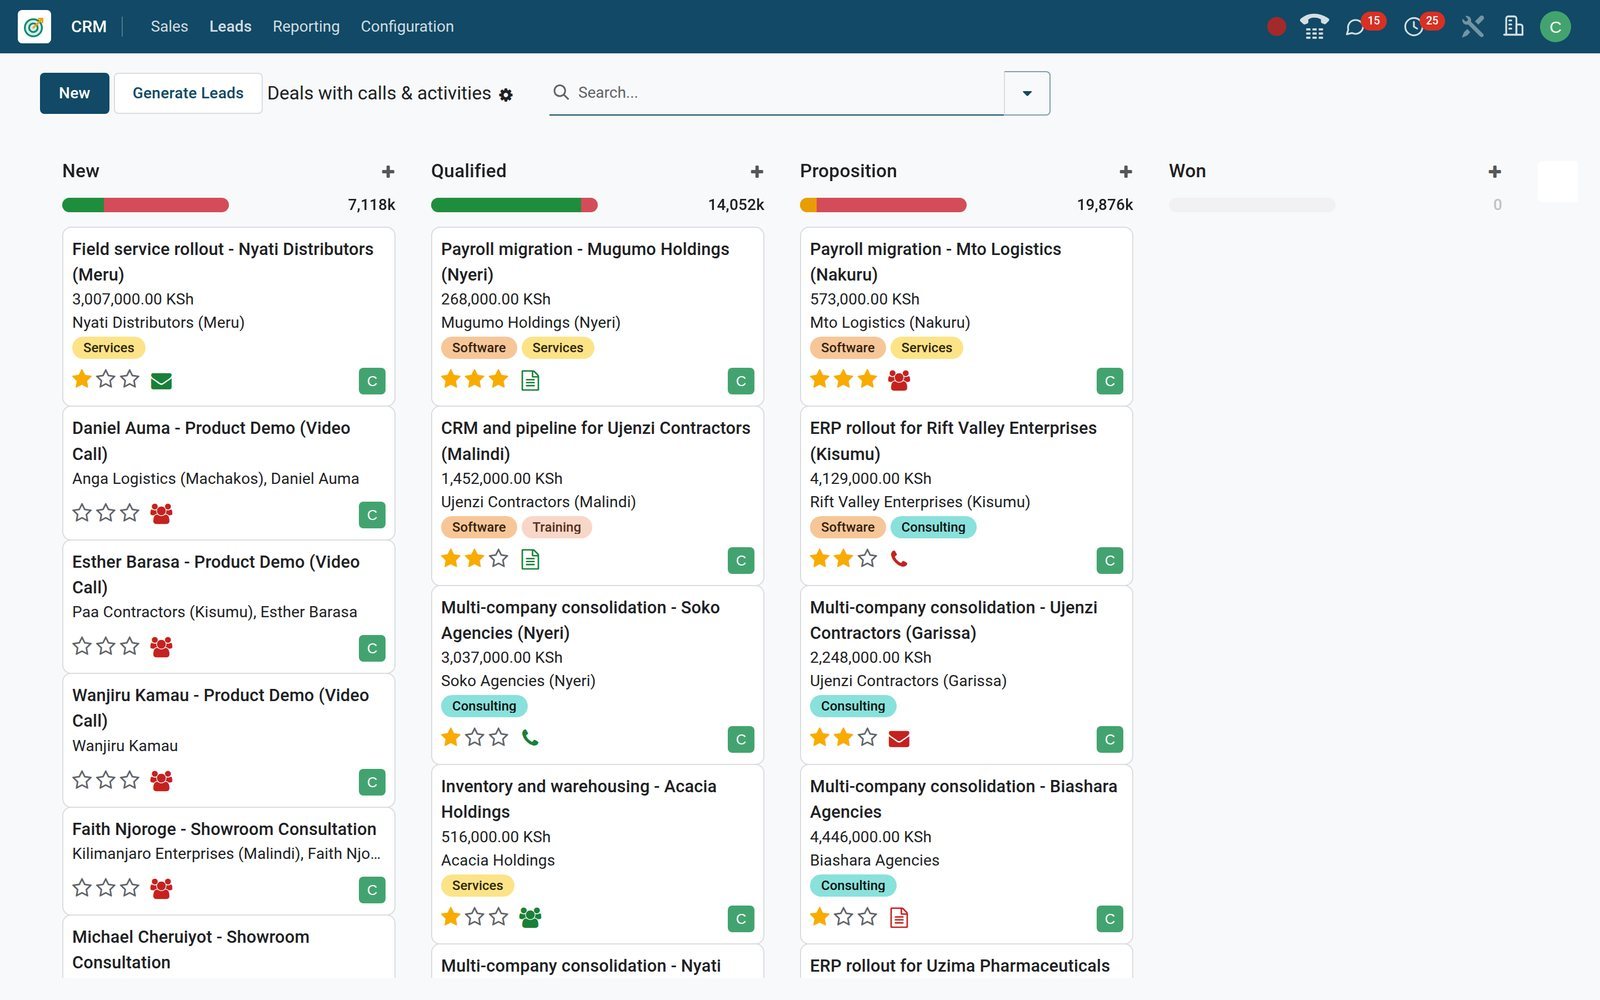Open the Sales menu
This screenshot has width=1600, height=1000.
pos(169,27)
